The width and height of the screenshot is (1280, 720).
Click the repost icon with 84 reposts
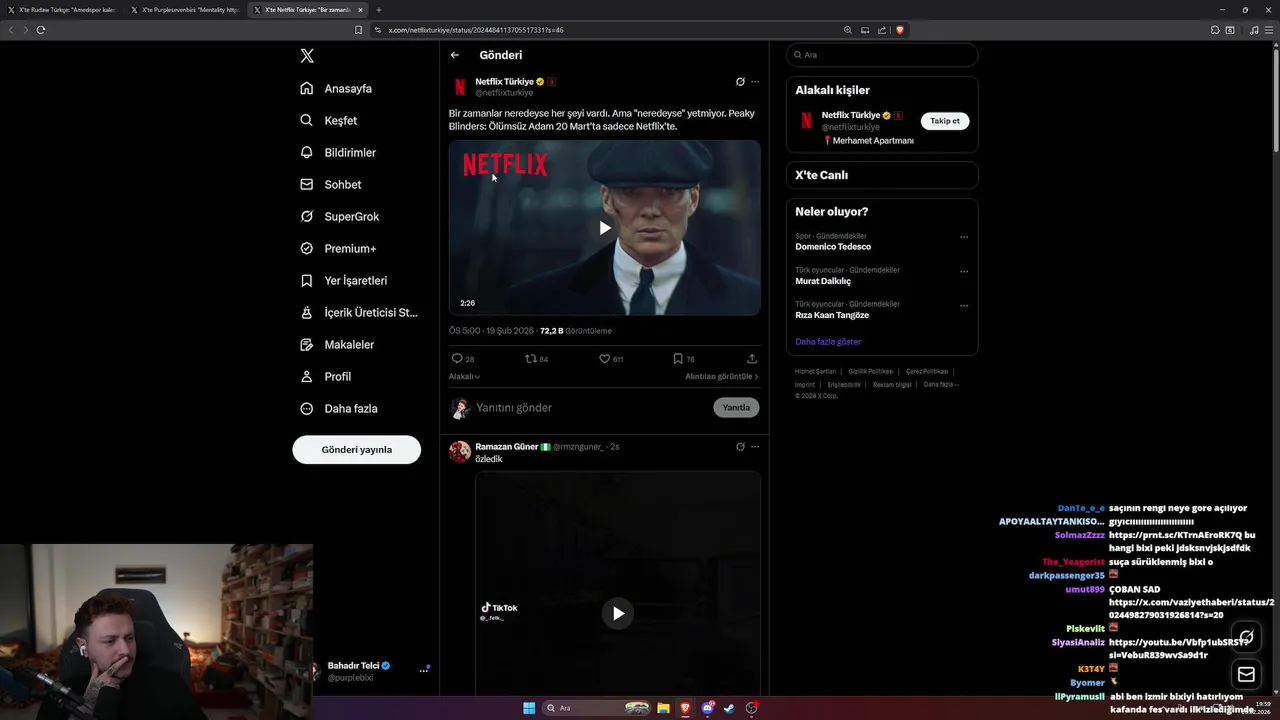[531, 358]
